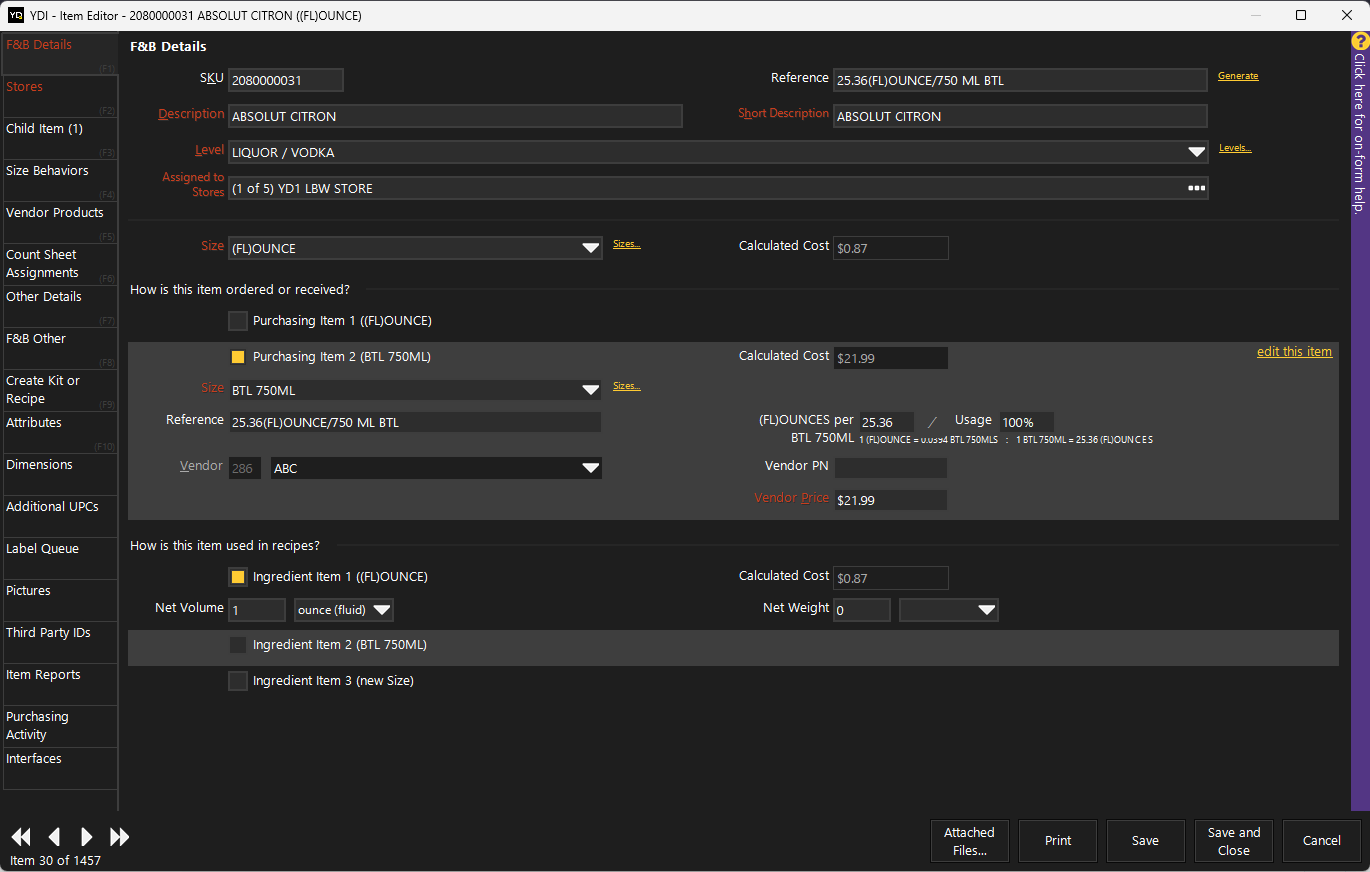Open Net Weight unit dropdown
Screen dimensions: 1370x872
coord(986,610)
